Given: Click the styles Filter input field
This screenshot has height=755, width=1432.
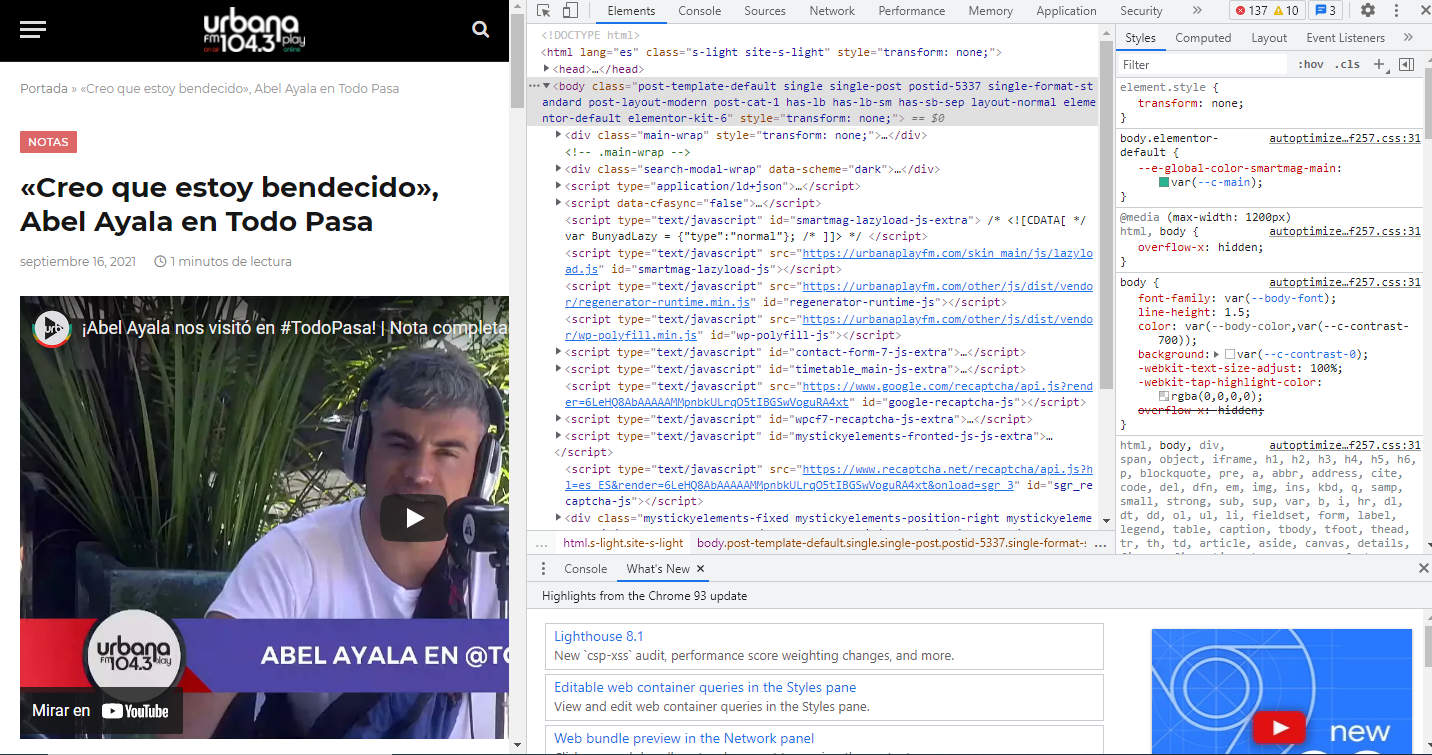Looking at the screenshot, I should (x=1200, y=64).
